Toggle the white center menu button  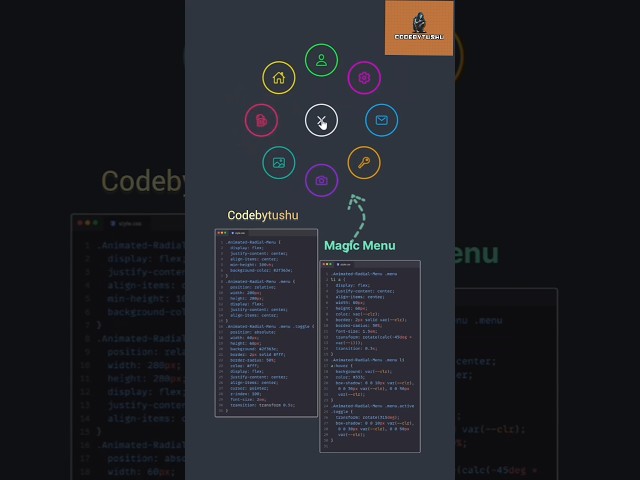tap(321, 120)
